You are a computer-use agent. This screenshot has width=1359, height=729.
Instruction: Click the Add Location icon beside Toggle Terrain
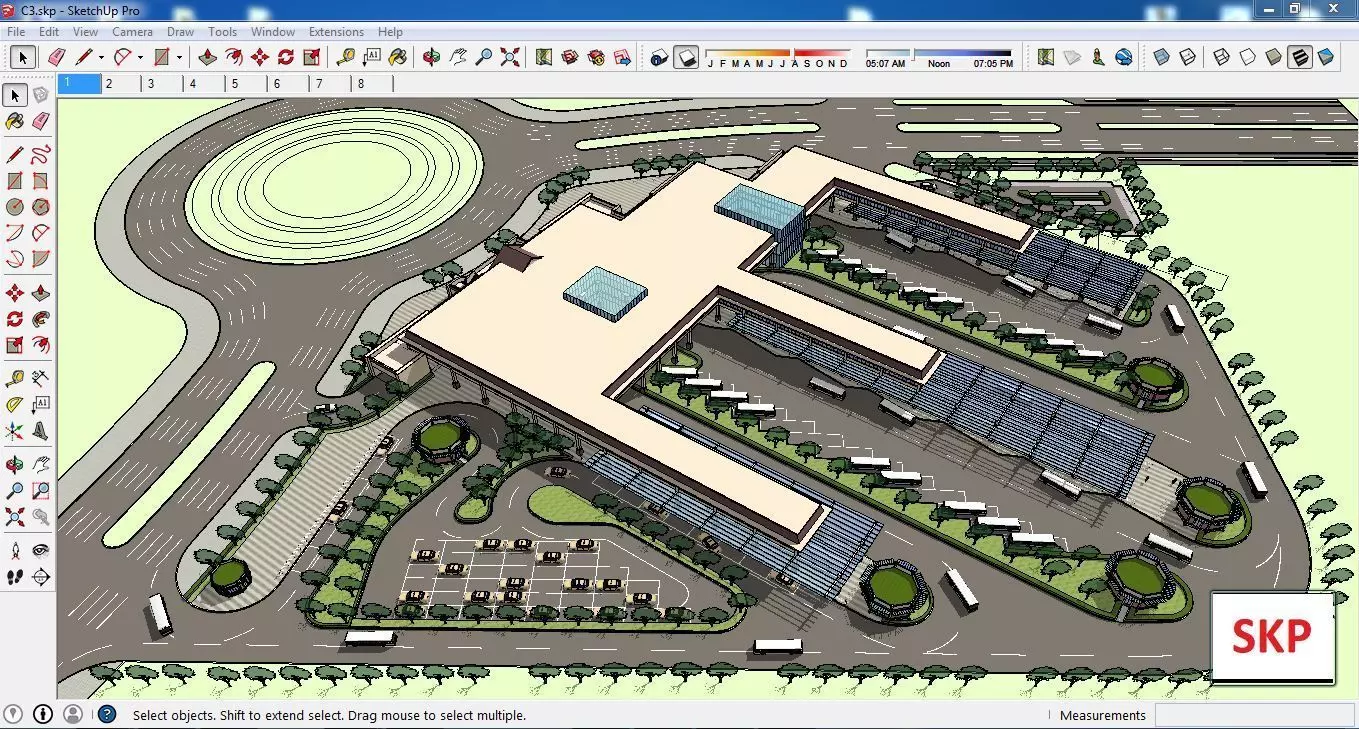[x=1046, y=57]
